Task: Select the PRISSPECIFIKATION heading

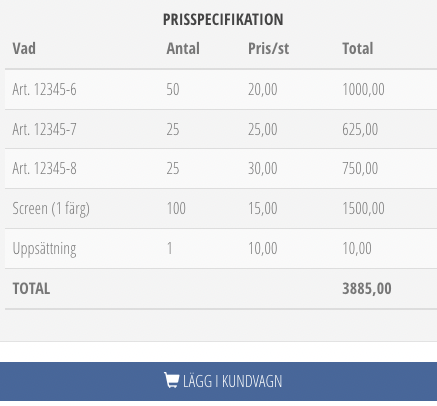Action: 223,19
